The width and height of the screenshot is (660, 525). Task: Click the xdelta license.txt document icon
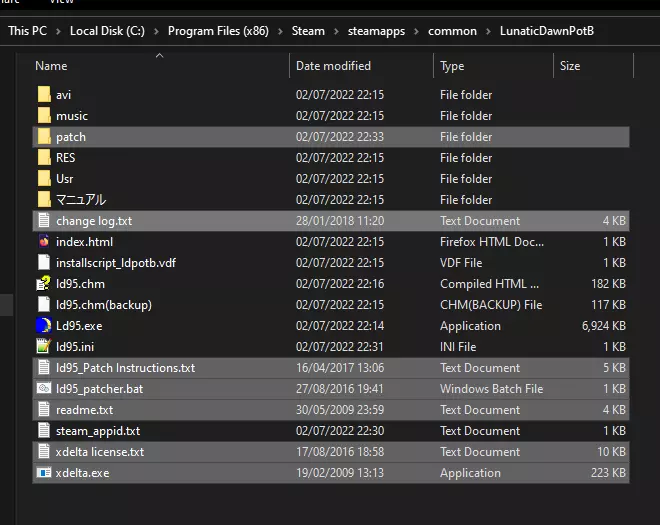click(x=44, y=451)
